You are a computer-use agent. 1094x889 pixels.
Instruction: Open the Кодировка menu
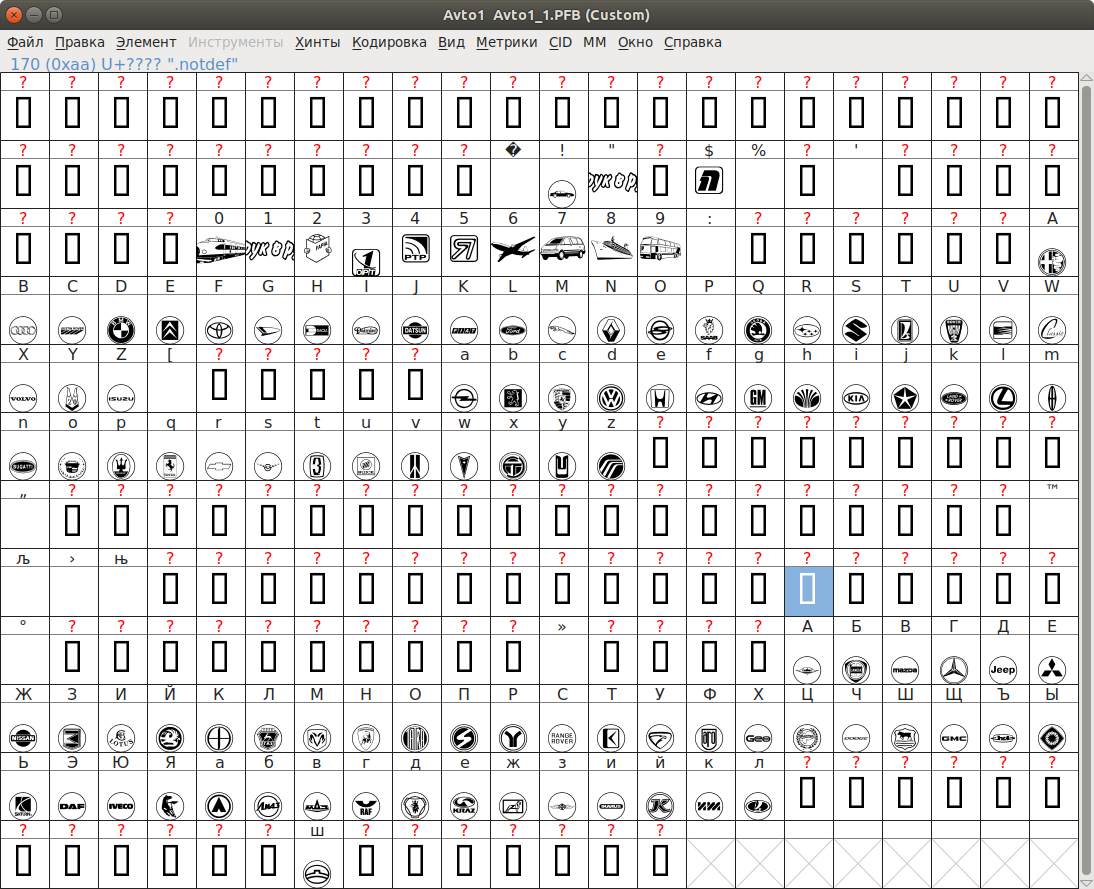tap(389, 42)
